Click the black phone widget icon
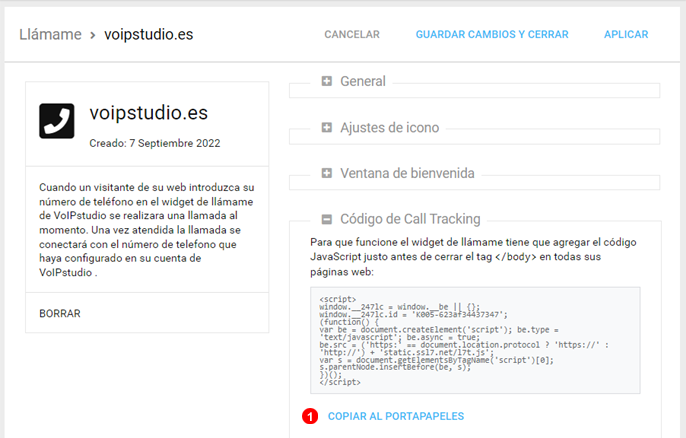The width and height of the screenshot is (686, 438). click(56, 121)
